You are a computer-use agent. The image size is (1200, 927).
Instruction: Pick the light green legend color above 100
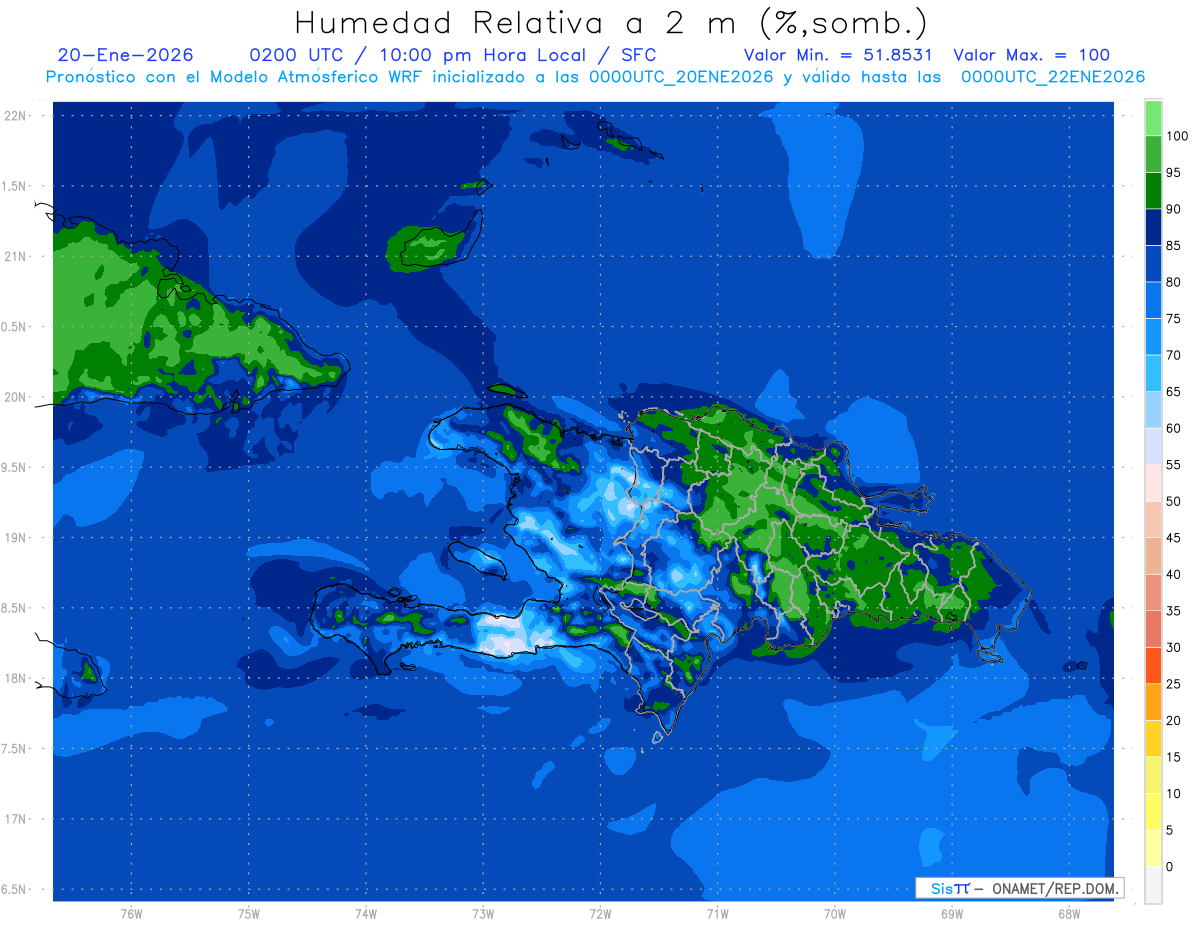point(1153,118)
